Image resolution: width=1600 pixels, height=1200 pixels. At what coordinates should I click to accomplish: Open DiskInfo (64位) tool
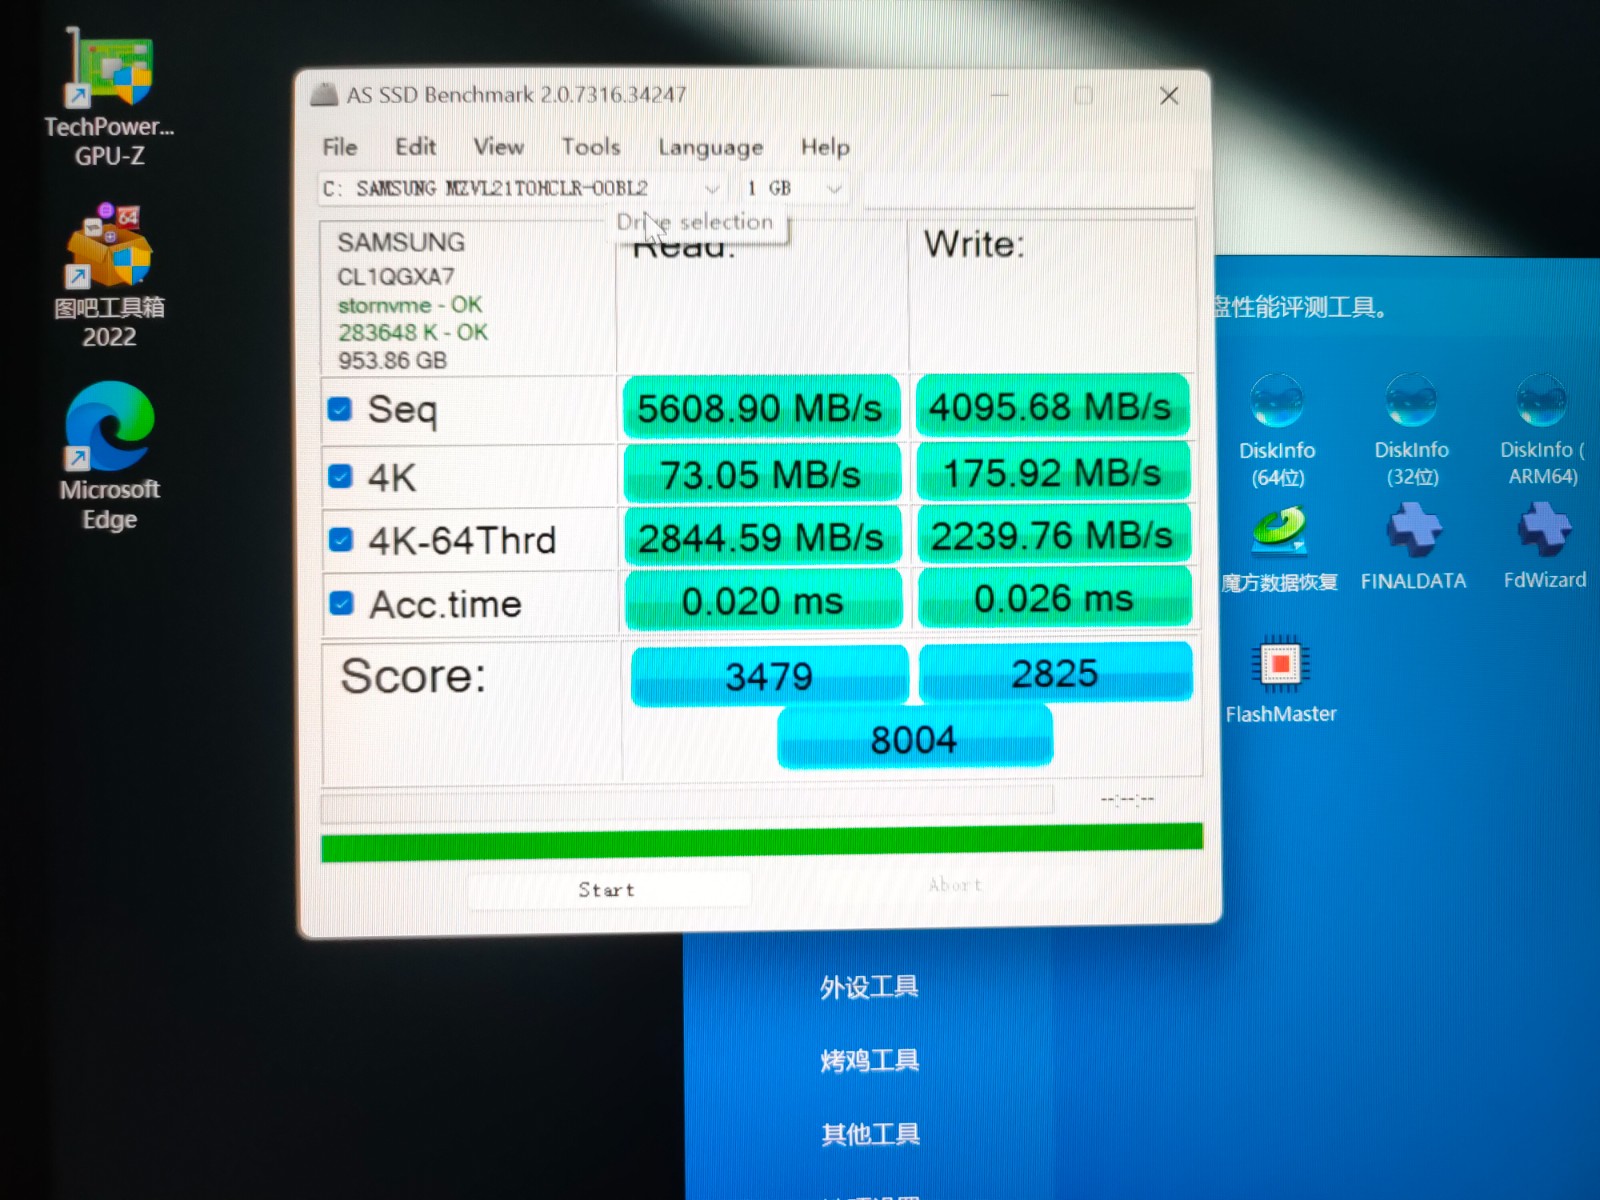(x=1277, y=430)
